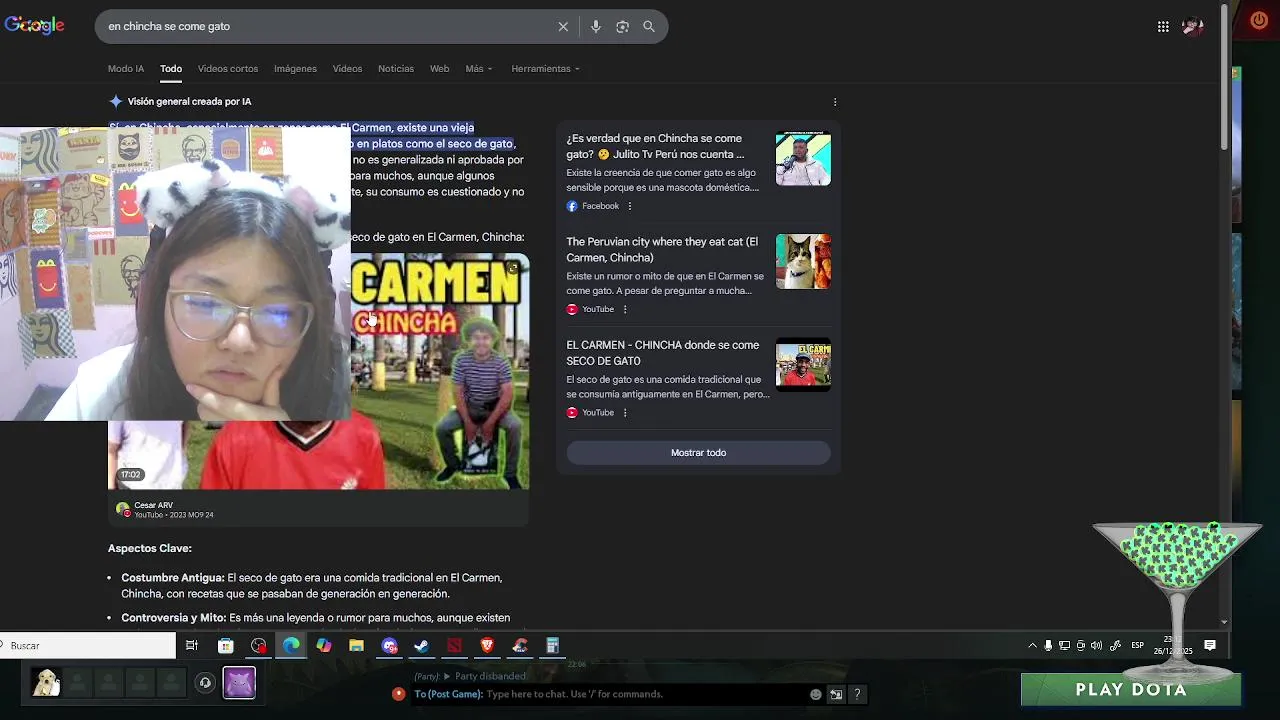Open the volume control in system tray
This screenshot has height=720, width=1280.
coord(1097,646)
